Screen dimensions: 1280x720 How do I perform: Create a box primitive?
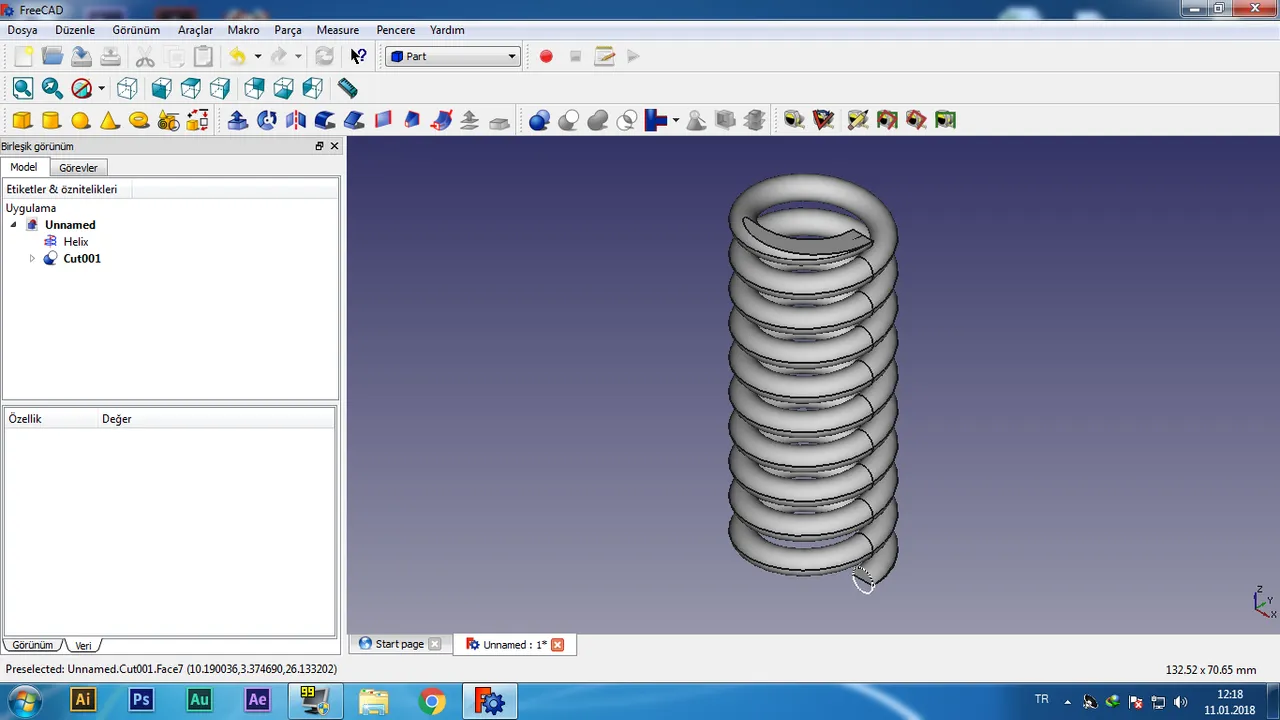click(22, 121)
